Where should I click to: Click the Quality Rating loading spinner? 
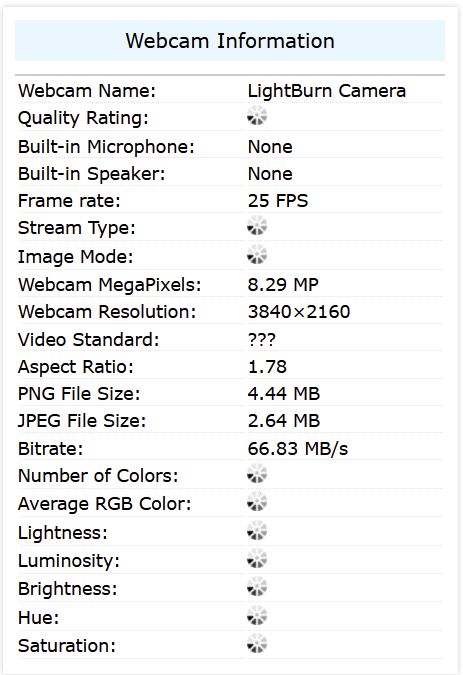(x=257, y=115)
